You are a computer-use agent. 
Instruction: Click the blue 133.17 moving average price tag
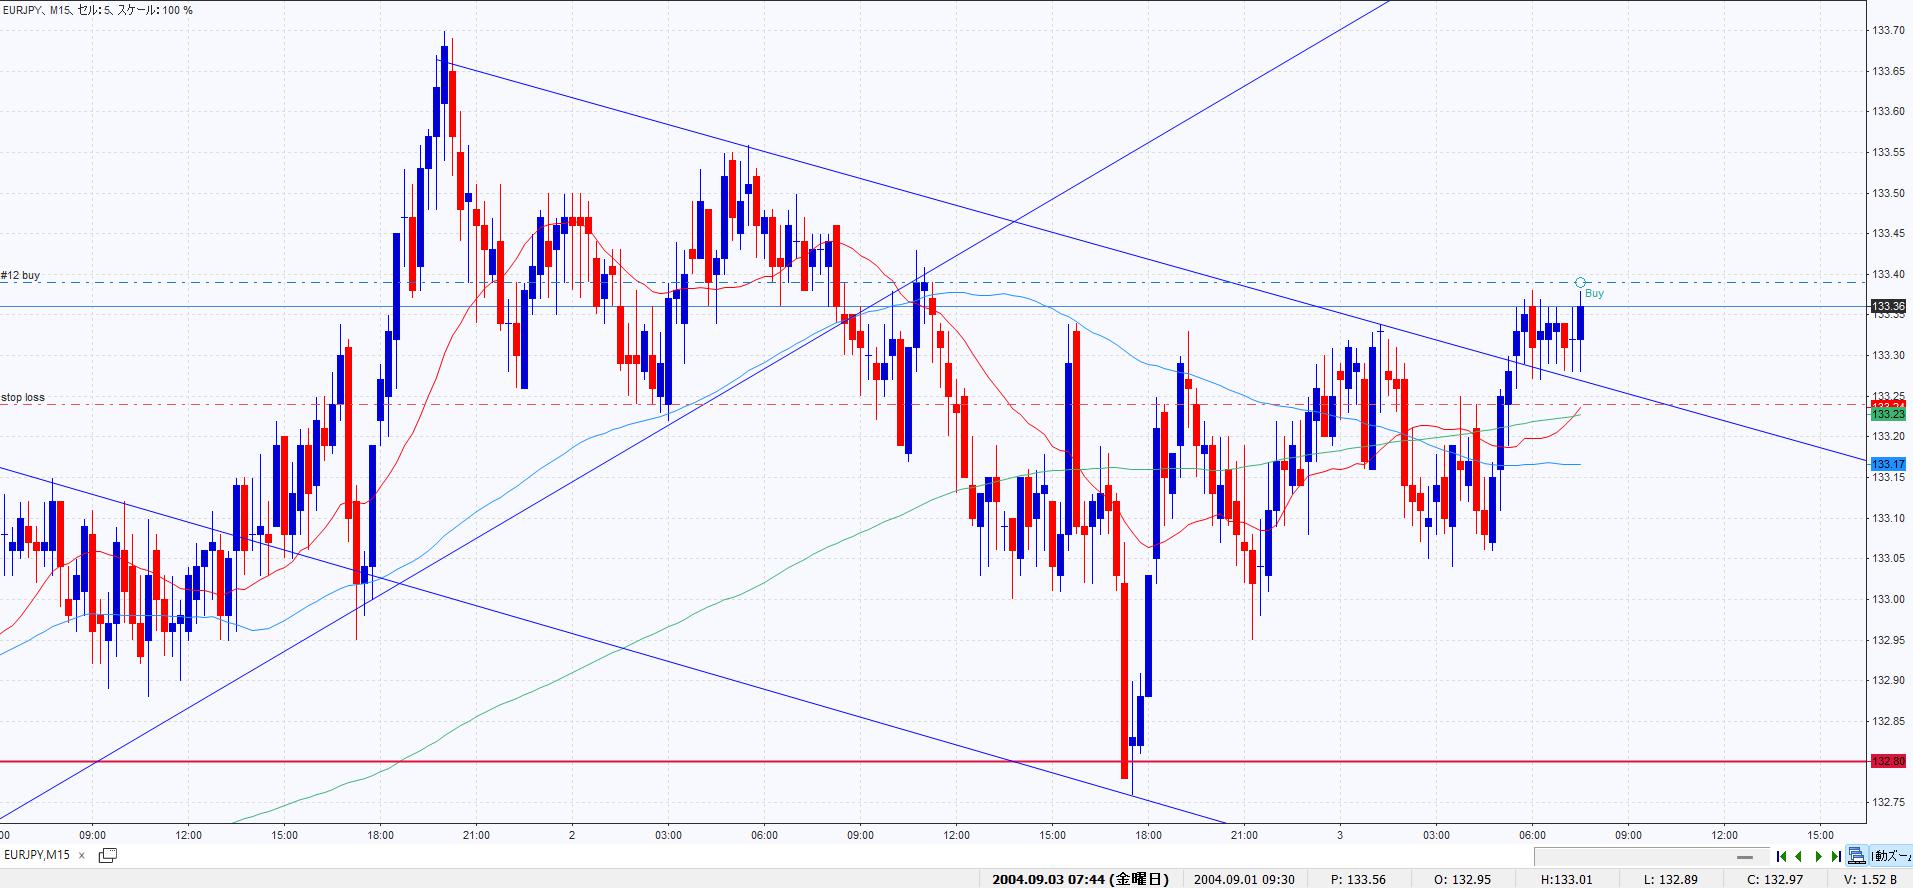pyautogui.click(x=1888, y=464)
